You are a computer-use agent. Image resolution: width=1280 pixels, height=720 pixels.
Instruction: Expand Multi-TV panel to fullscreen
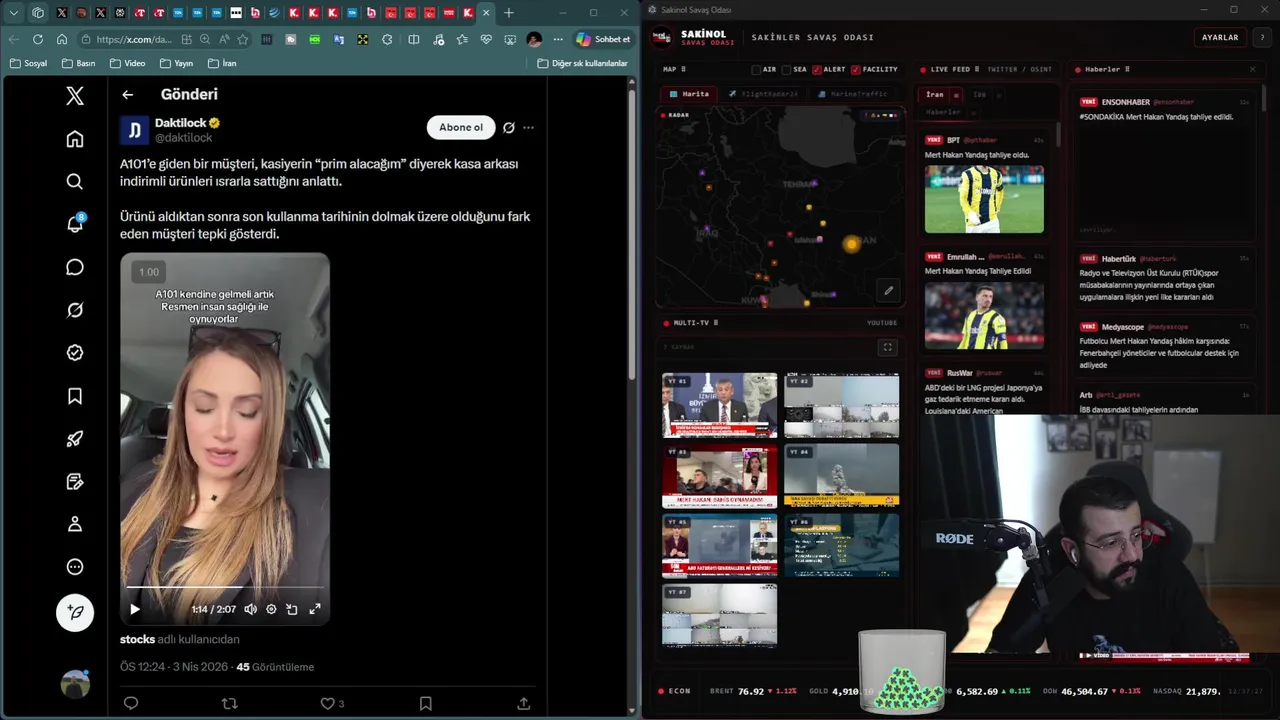[x=887, y=347]
